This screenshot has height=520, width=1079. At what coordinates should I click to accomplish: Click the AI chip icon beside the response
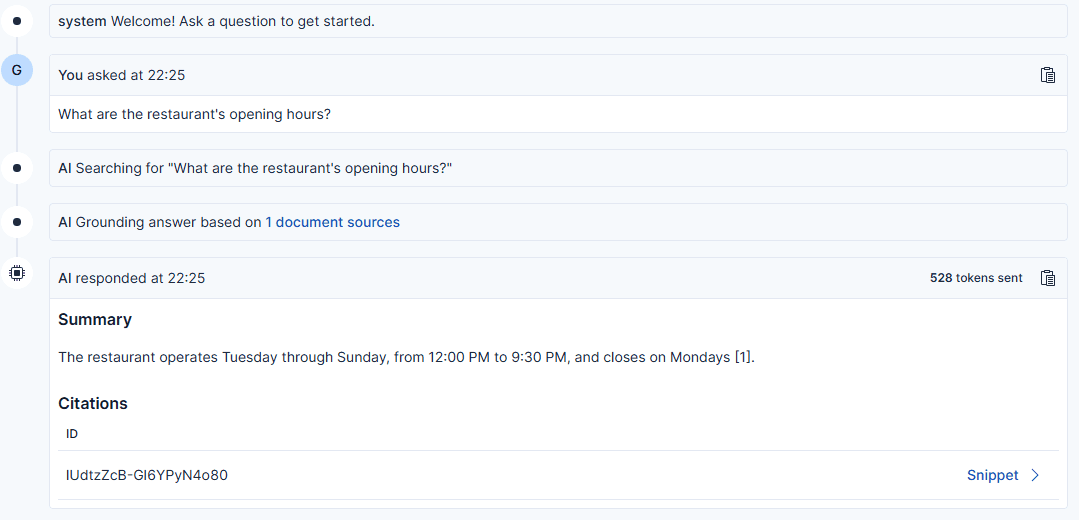(17, 272)
